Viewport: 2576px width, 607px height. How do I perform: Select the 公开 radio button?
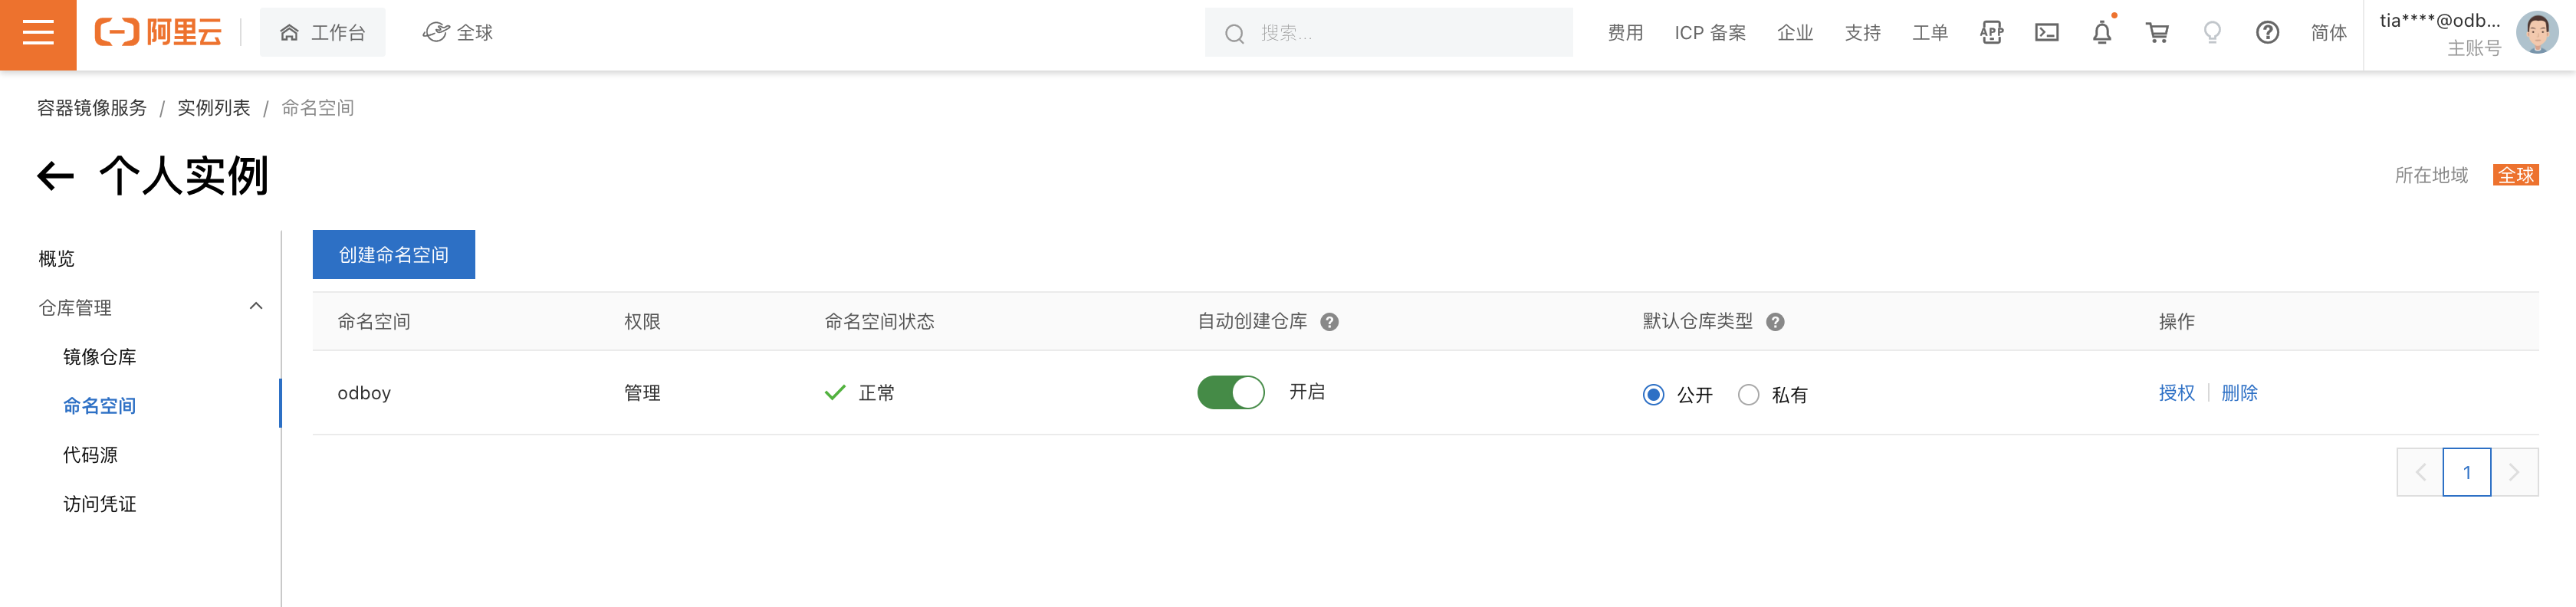point(1653,395)
